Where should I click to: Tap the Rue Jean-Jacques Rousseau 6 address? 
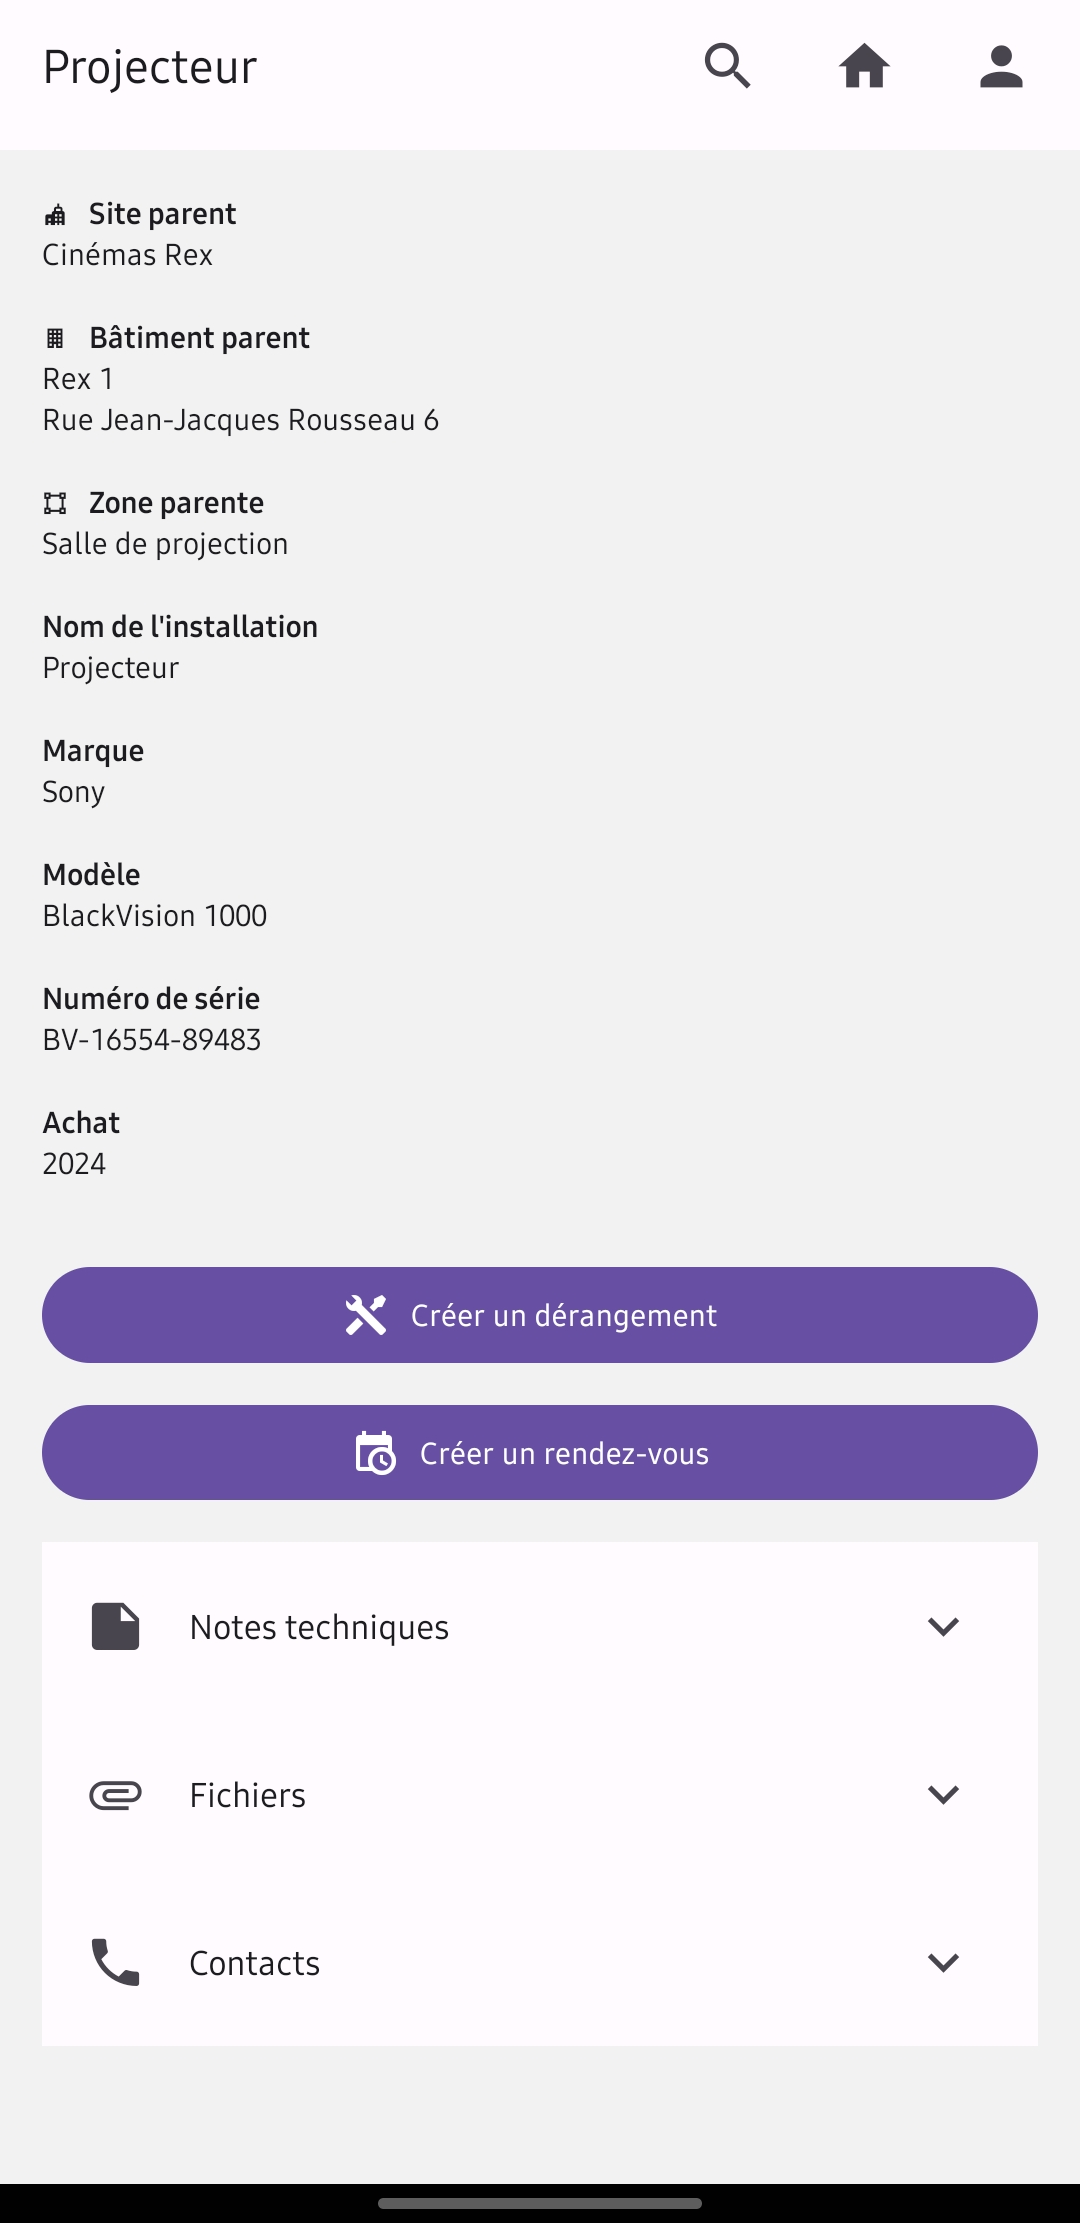click(240, 420)
